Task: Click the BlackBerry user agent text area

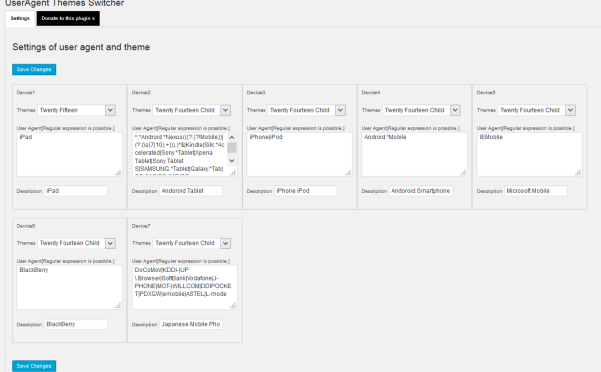Action: (69, 287)
